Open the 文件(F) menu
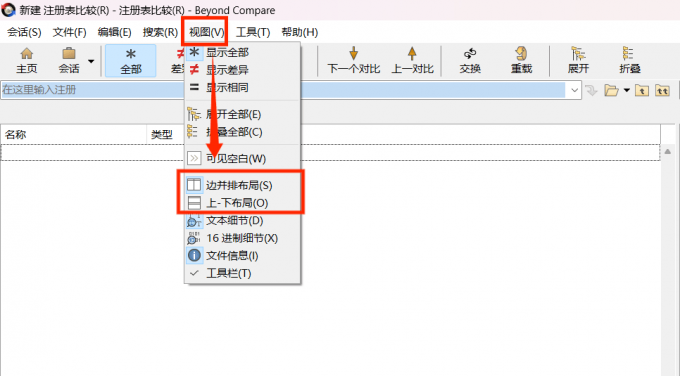This screenshot has width=680, height=376. click(x=69, y=32)
